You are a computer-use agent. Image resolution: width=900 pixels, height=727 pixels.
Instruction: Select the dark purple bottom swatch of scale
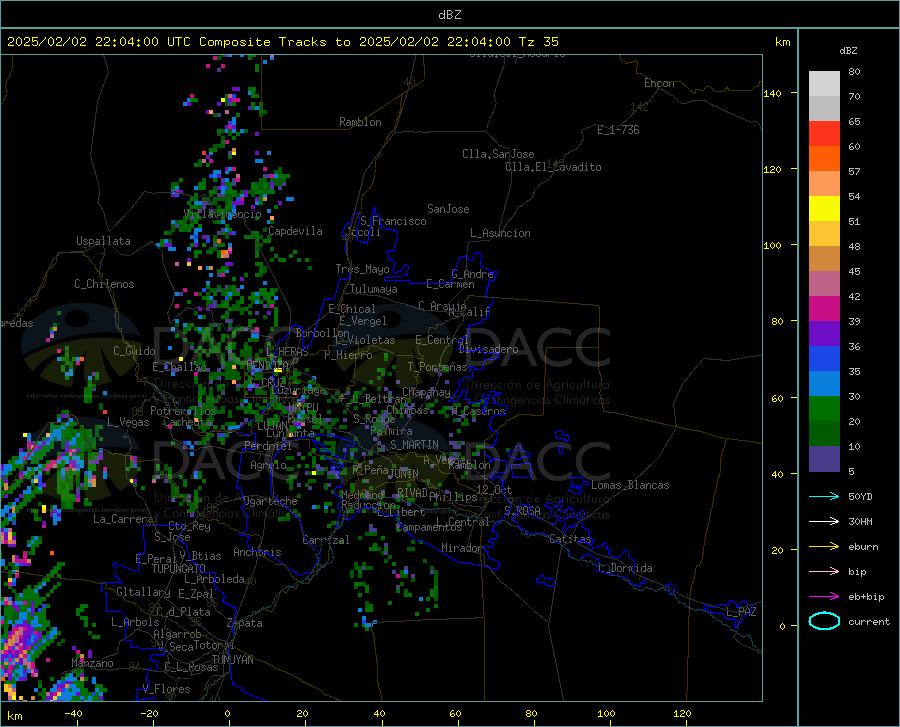pos(824,459)
